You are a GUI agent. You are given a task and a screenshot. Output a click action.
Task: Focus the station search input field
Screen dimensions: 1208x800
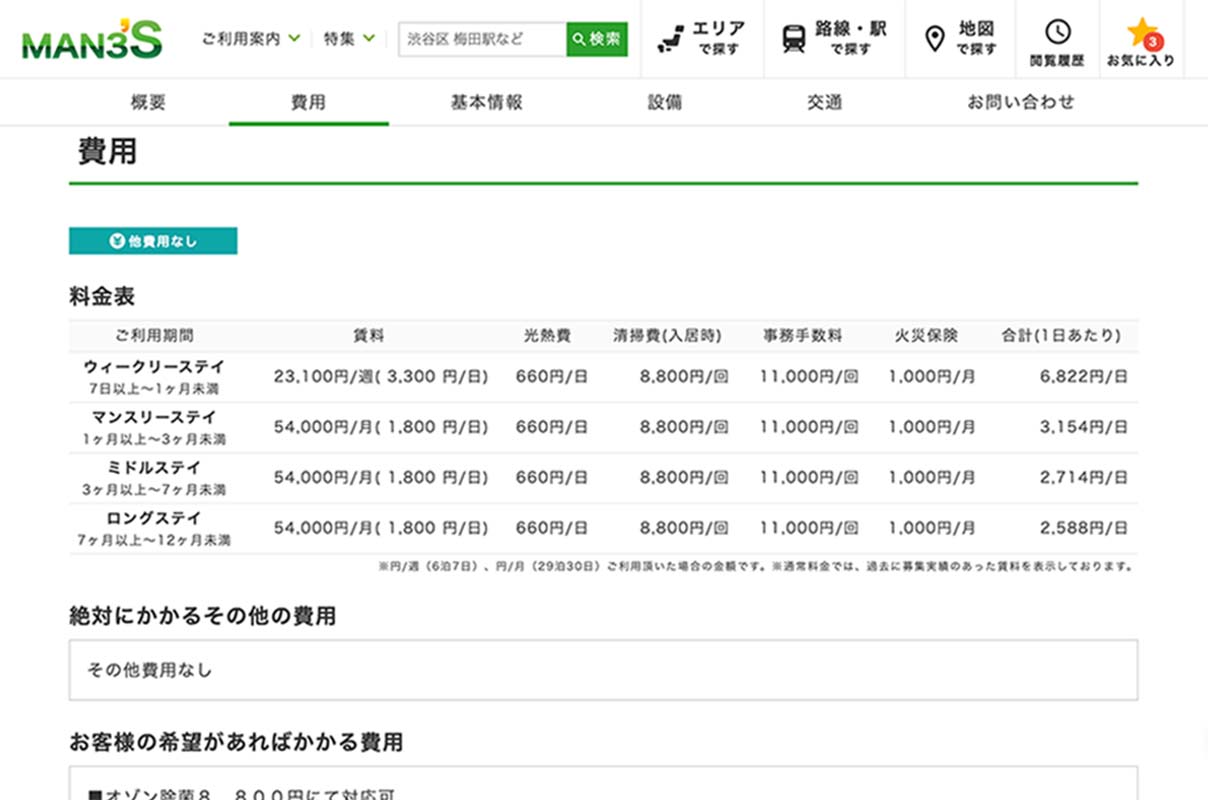482,39
